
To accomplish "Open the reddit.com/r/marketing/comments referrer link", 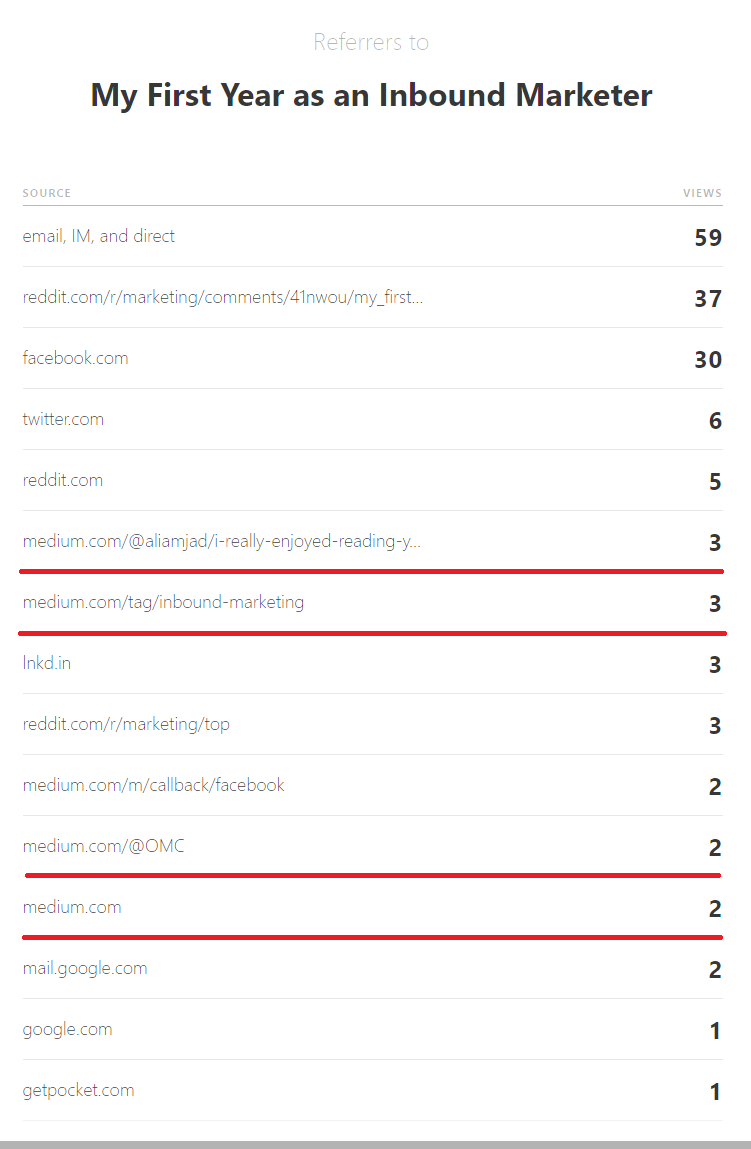I will (x=223, y=297).
